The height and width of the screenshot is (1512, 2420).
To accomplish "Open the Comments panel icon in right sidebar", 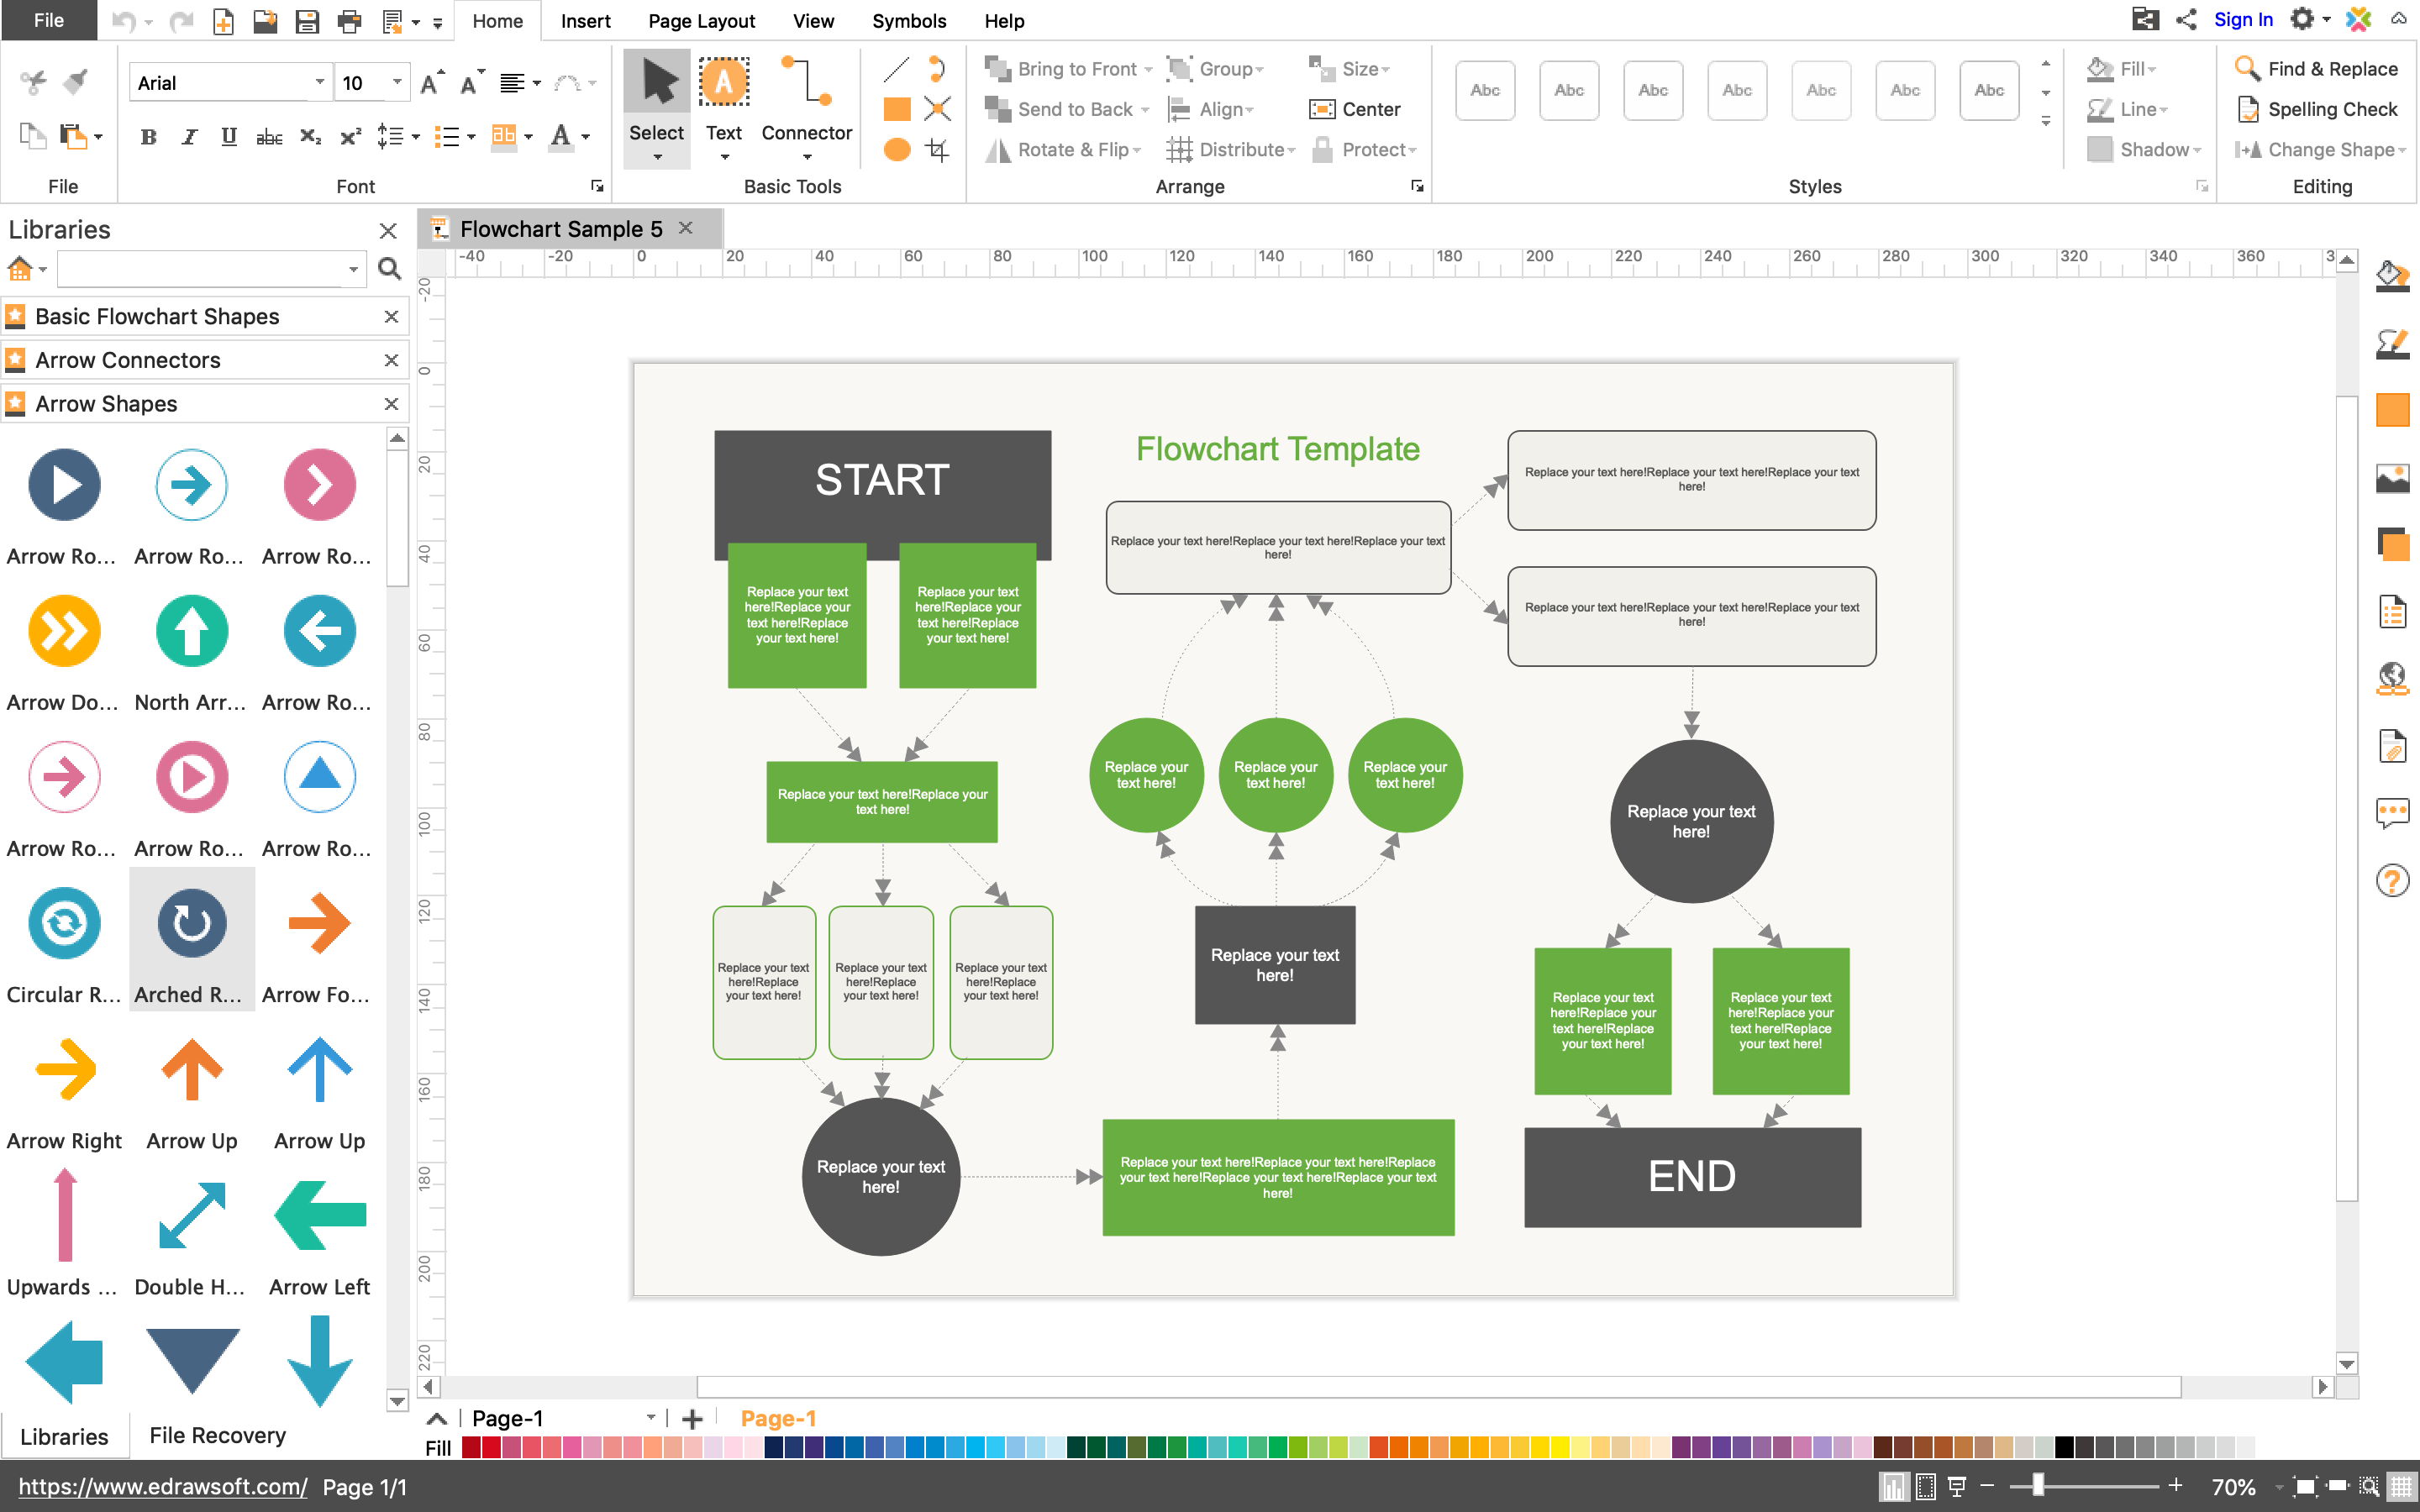I will [2392, 813].
